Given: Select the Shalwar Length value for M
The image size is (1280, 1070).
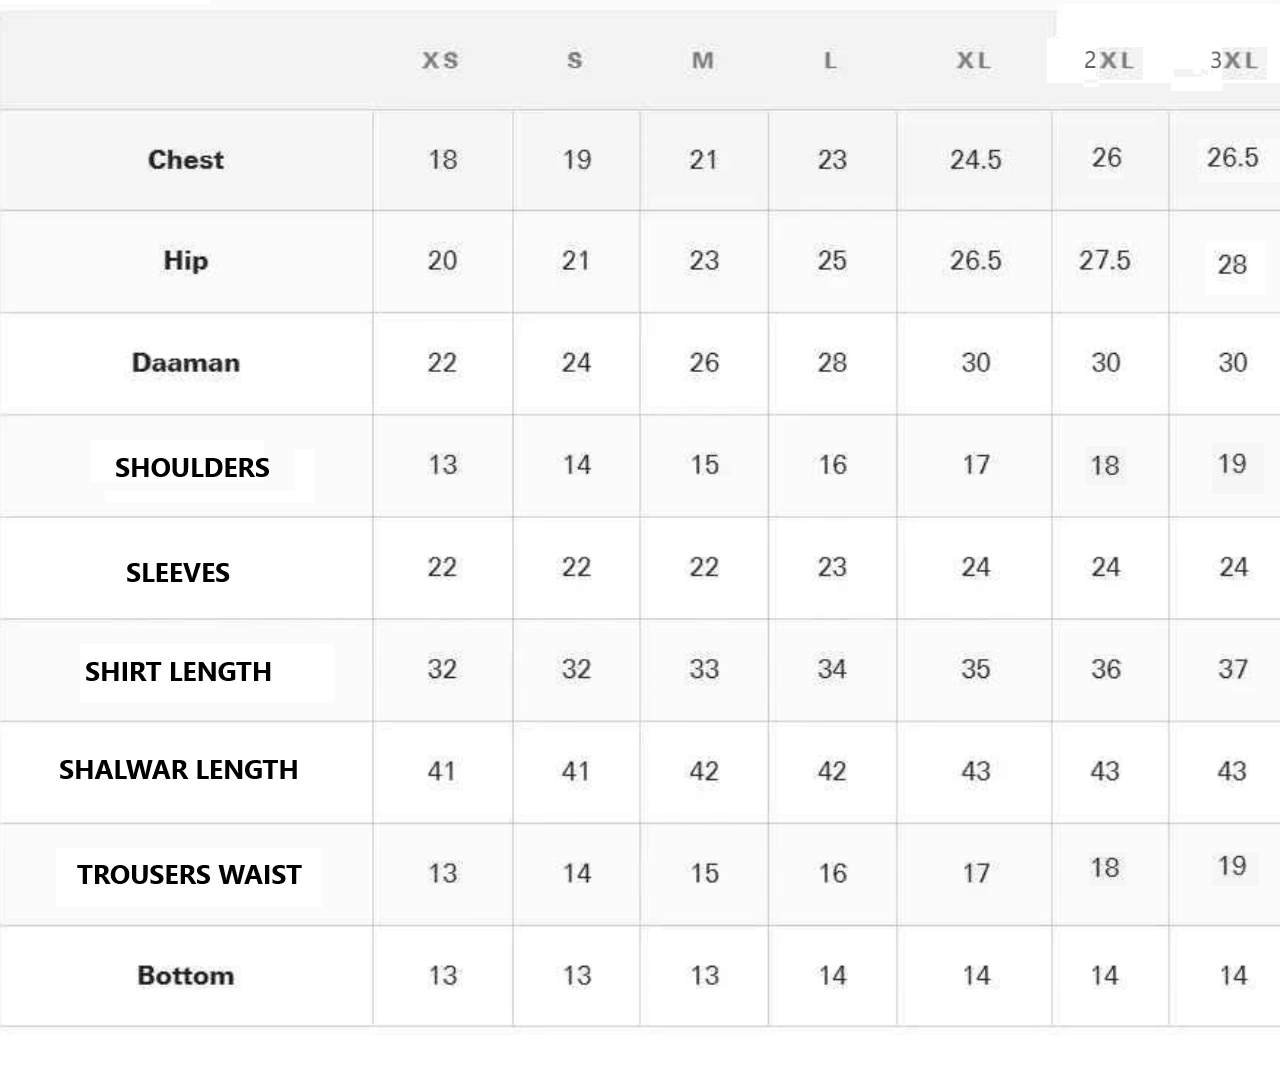Looking at the screenshot, I should click(x=704, y=772).
